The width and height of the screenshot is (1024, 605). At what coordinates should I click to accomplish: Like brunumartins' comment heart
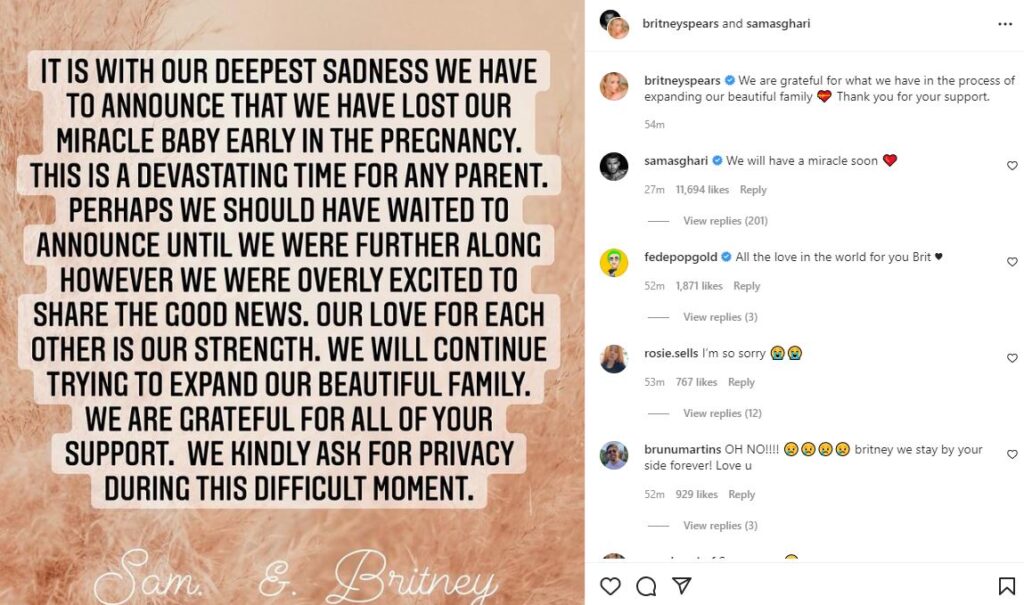tap(1012, 455)
